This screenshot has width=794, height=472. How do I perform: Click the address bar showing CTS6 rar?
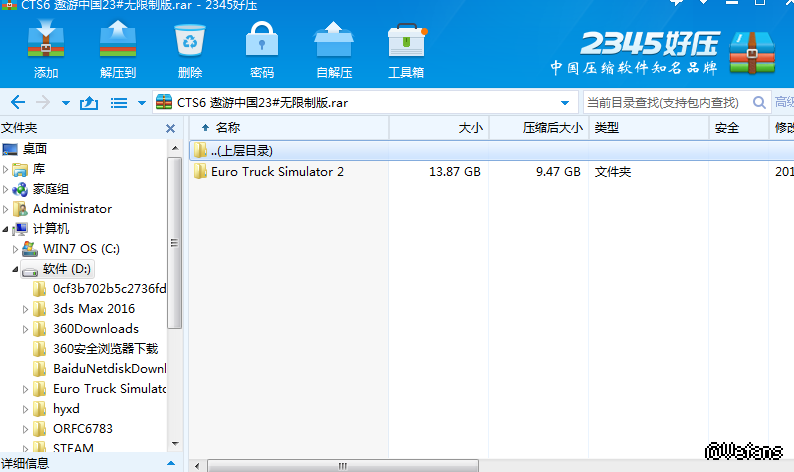(365, 103)
